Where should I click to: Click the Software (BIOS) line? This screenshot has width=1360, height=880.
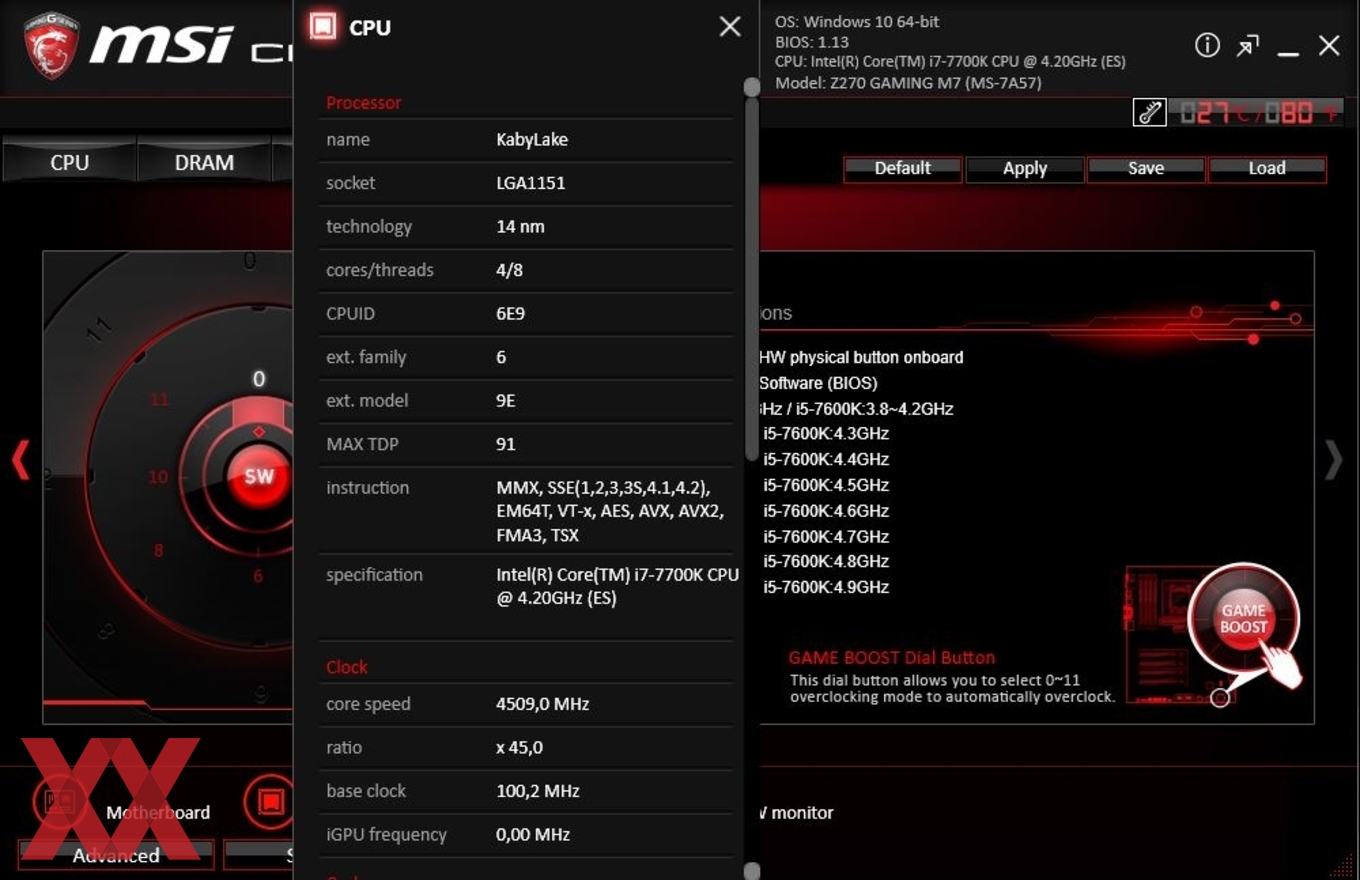click(818, 383)
